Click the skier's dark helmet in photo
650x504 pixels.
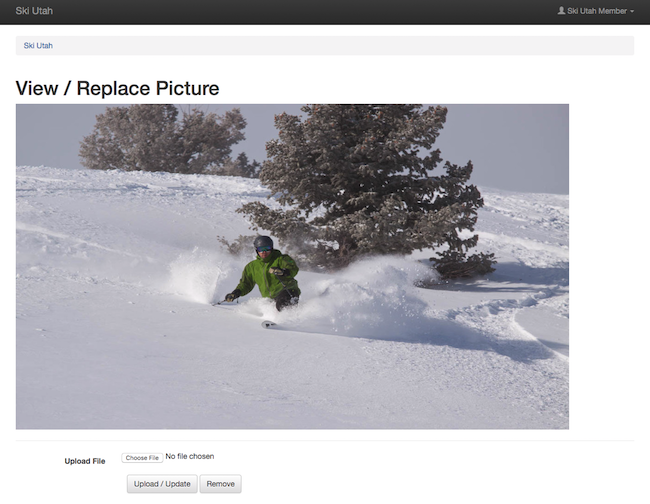click(263, 243)
